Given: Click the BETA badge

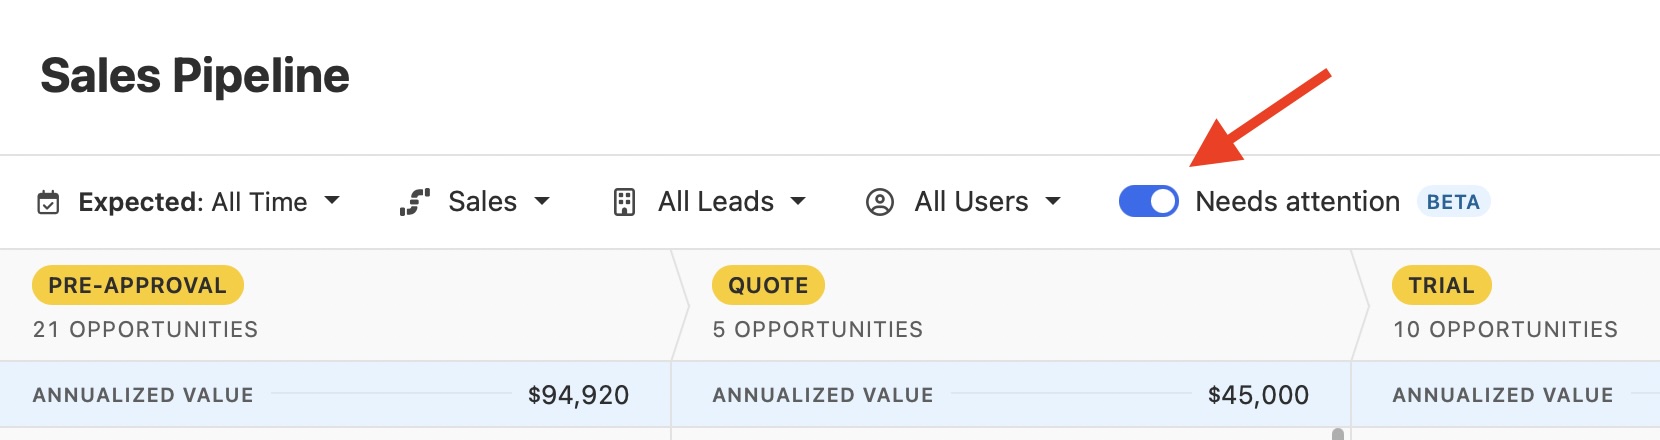Looking at the screenshot, I should pos(1453,202).
